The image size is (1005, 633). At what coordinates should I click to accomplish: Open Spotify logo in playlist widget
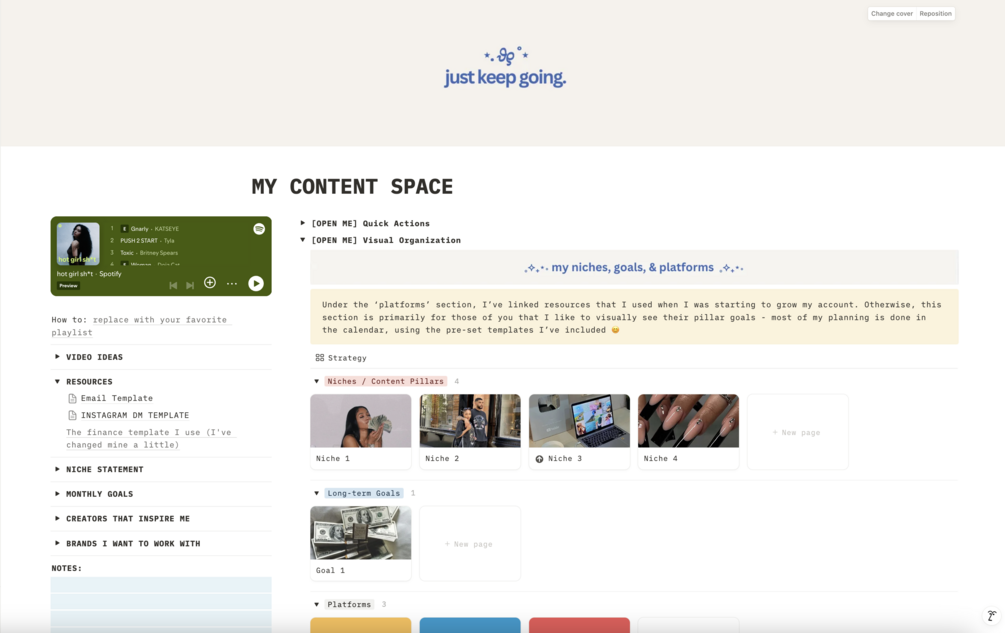click(259, 229)
